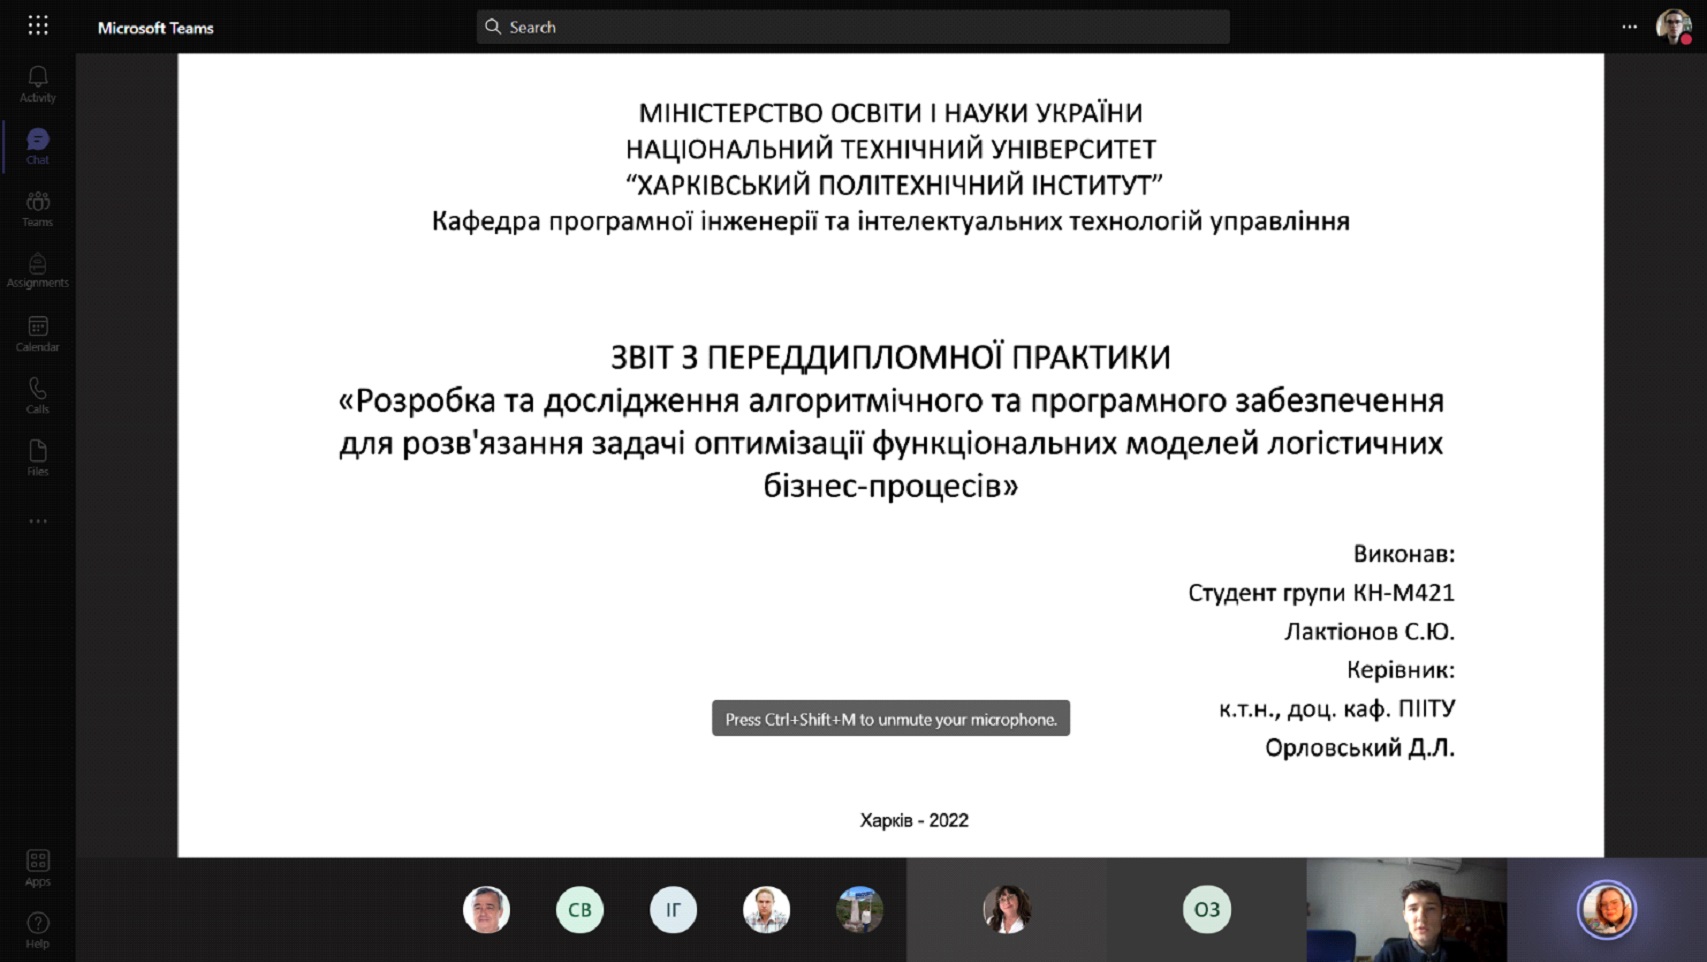Select the participant with initials ОЗ

click(1207, 910)
